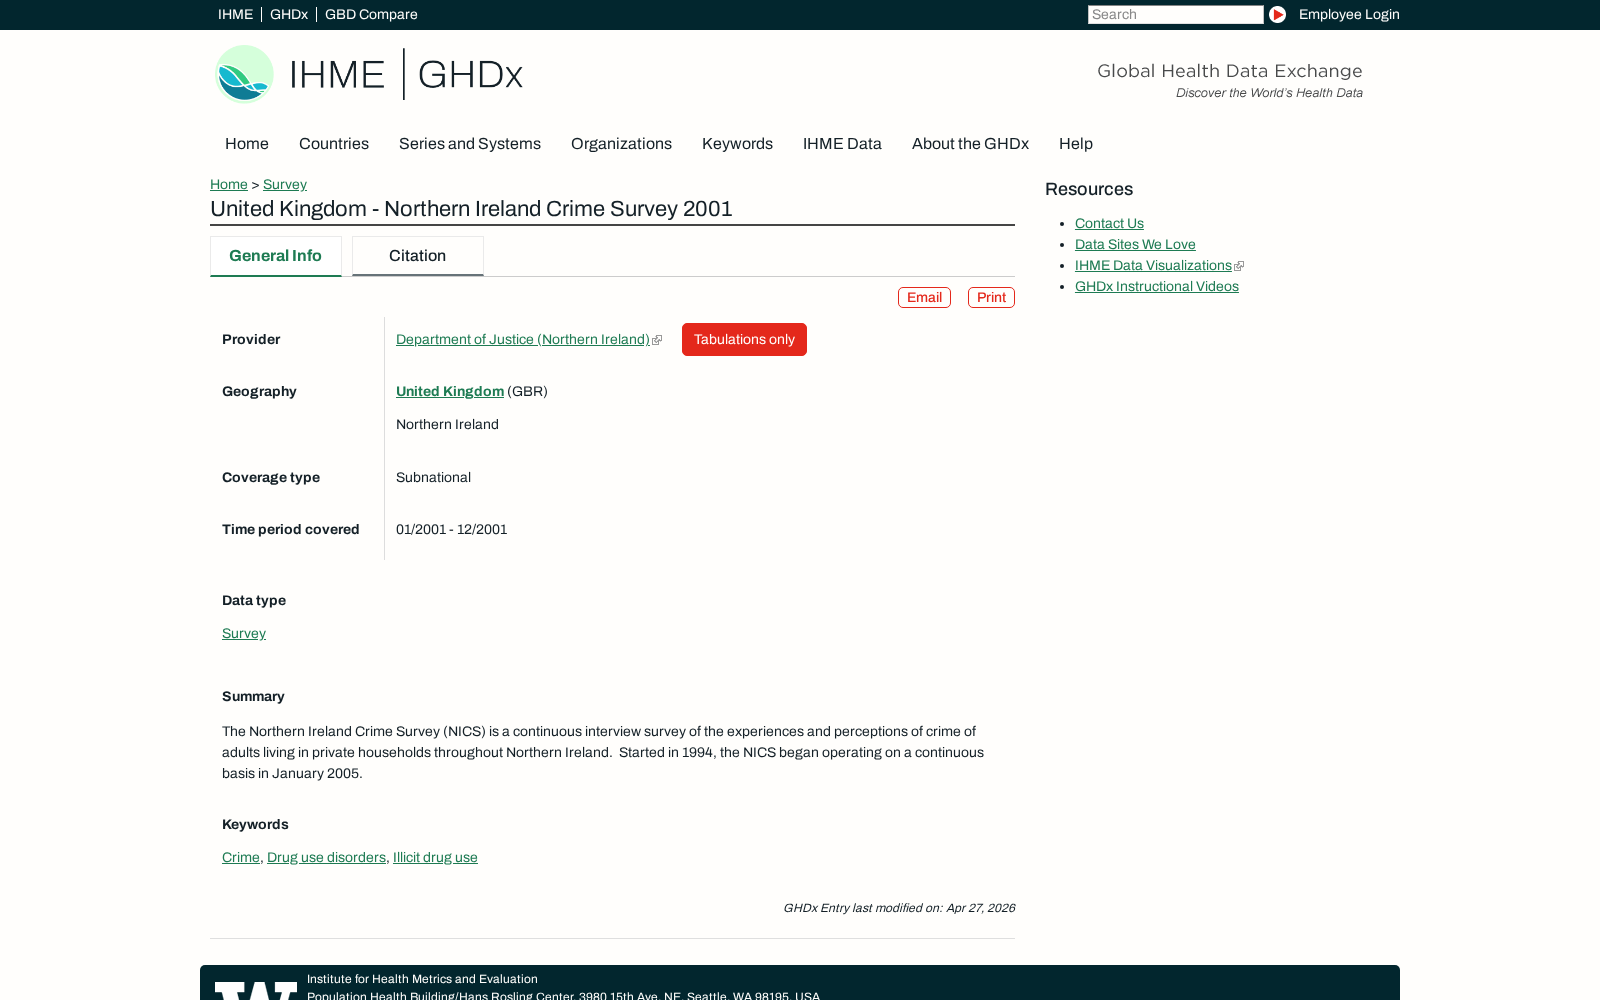Click the Tabulations only button
Image resolution: width=1600 pixels, height=1000 pixels.
(744, 339)
